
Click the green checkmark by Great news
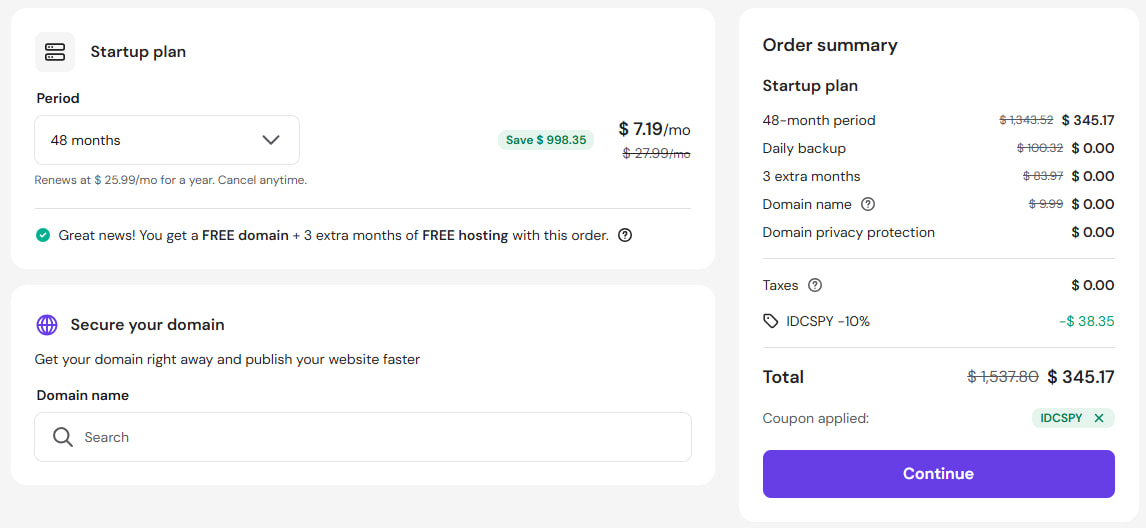pyautogui.click(x=43, y=236)
